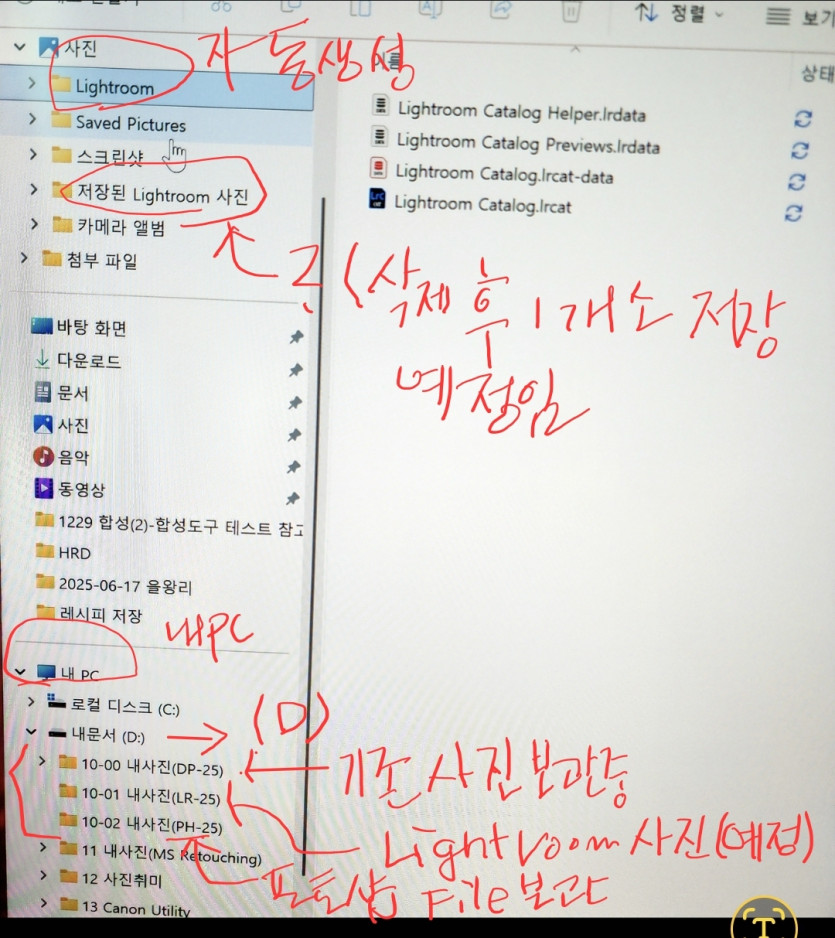Click the Lightroom folder icon in the tree

(x=61, y=84)
